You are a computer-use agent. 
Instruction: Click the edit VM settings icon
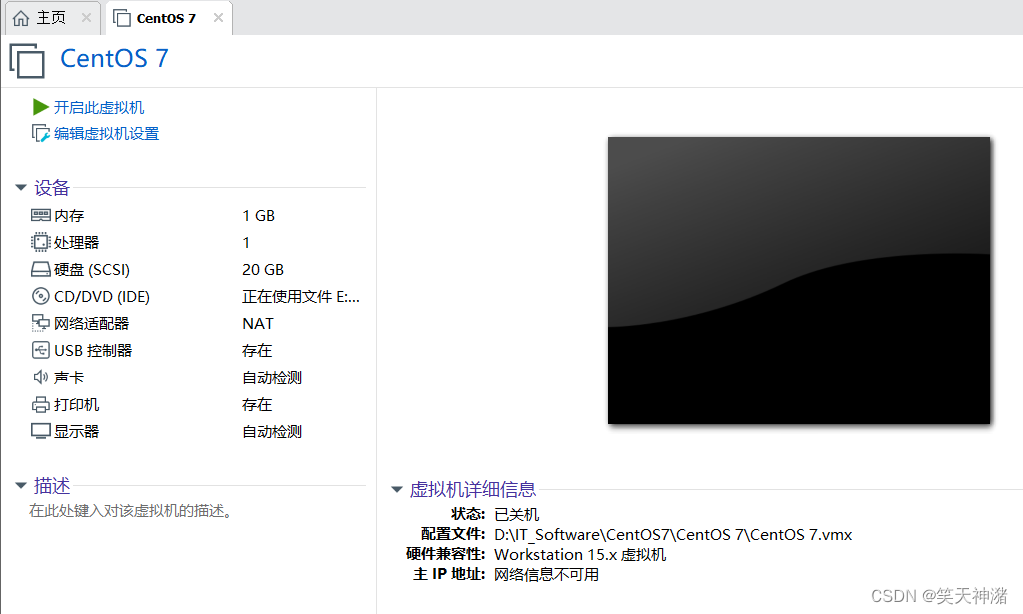(x=40, y=134)
